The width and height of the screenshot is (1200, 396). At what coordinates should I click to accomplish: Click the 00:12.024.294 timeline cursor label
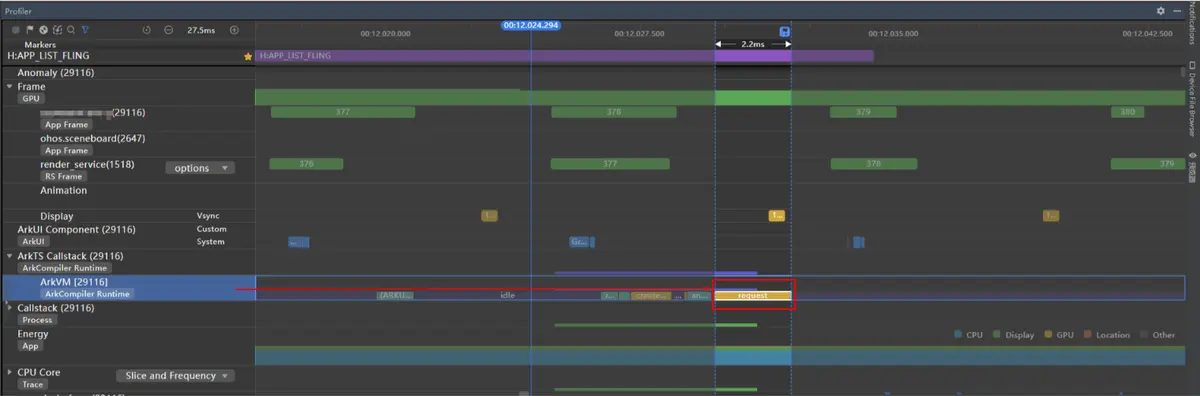coord(531,24)
